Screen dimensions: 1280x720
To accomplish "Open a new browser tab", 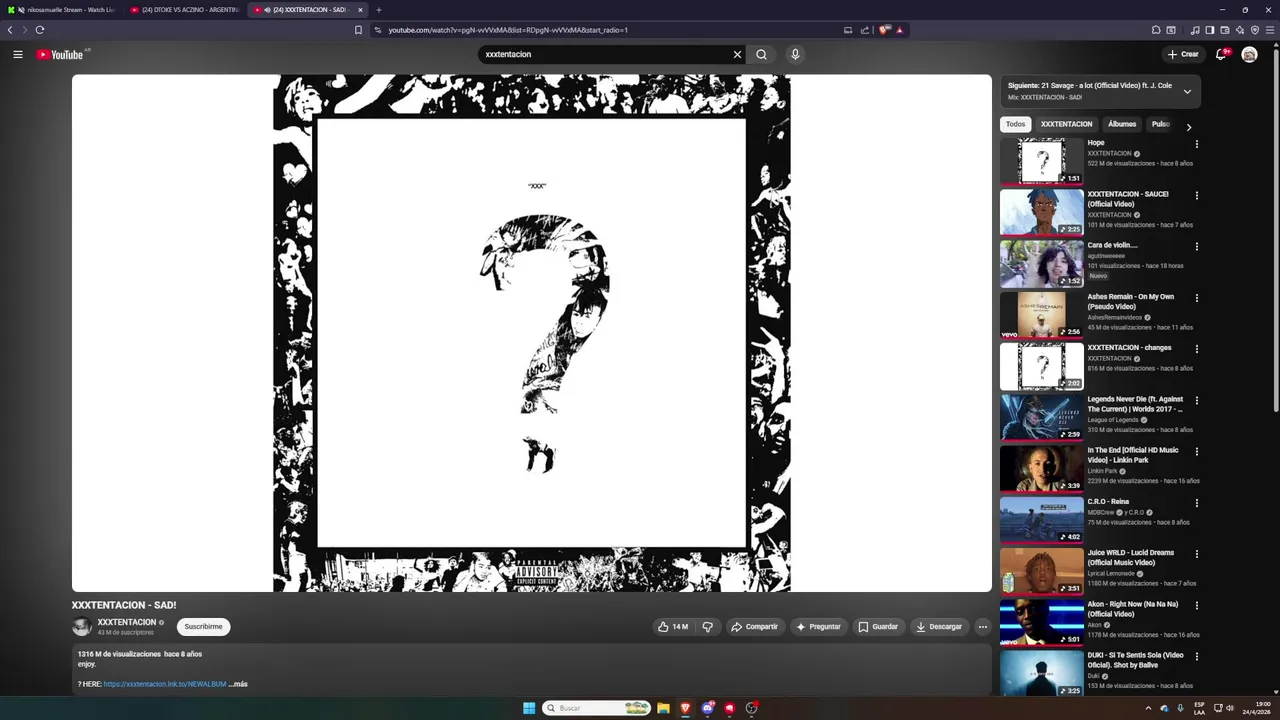I will [379, 10].
